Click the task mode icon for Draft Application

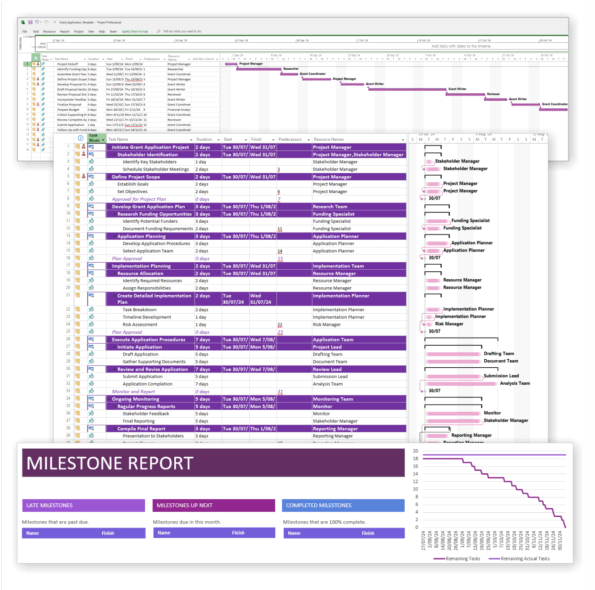coord(91,354)
